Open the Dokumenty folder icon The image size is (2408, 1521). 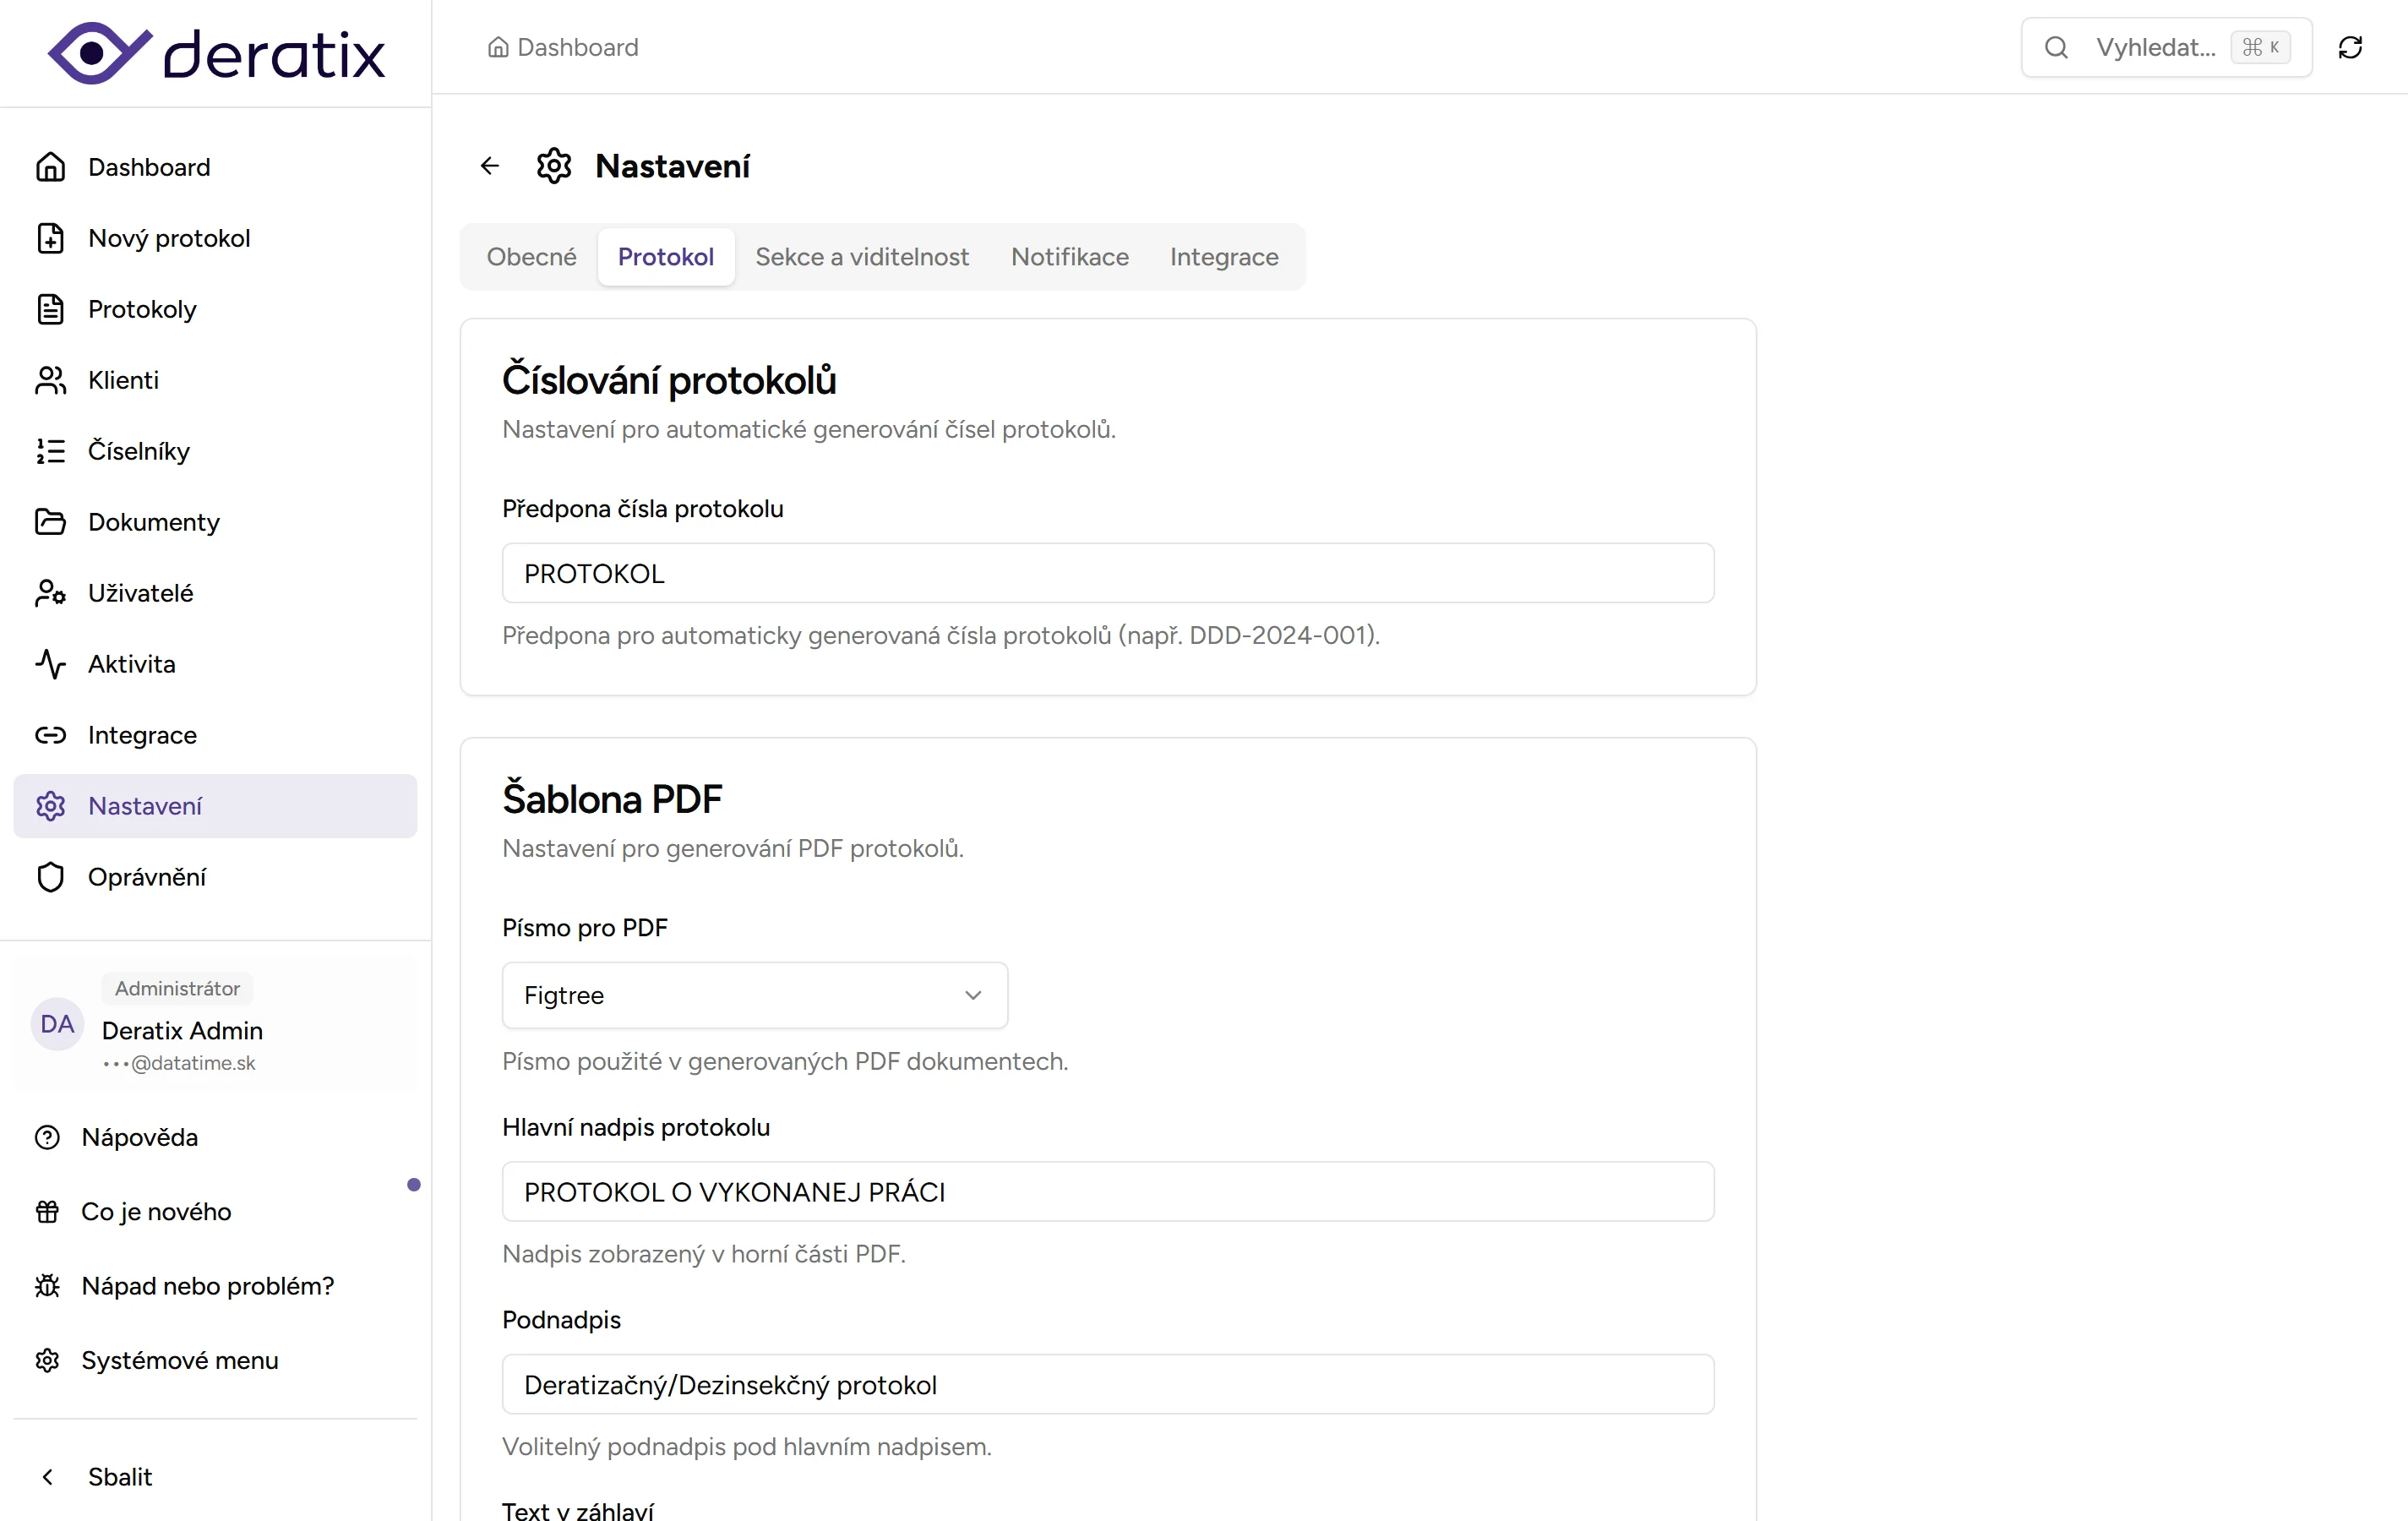(51, 521)
